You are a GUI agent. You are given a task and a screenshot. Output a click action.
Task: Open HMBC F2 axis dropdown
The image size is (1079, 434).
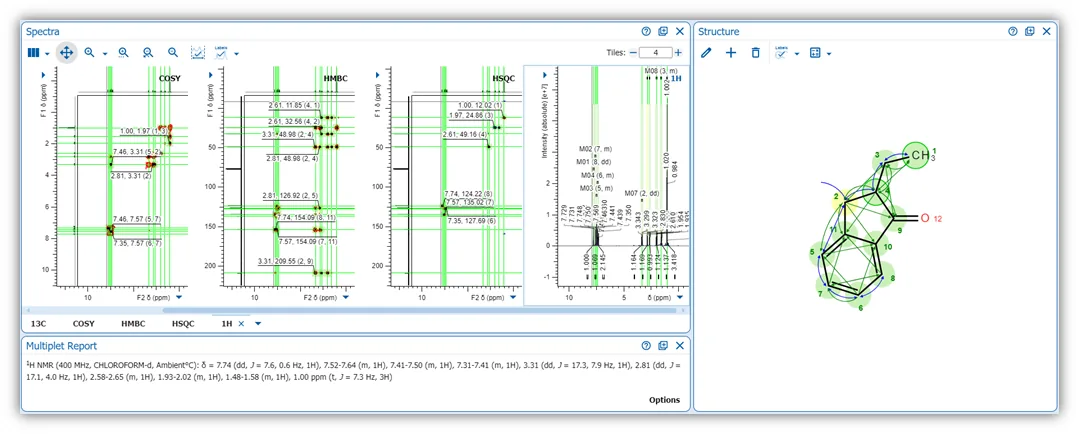pyautogui.click(x=345, y=297)
